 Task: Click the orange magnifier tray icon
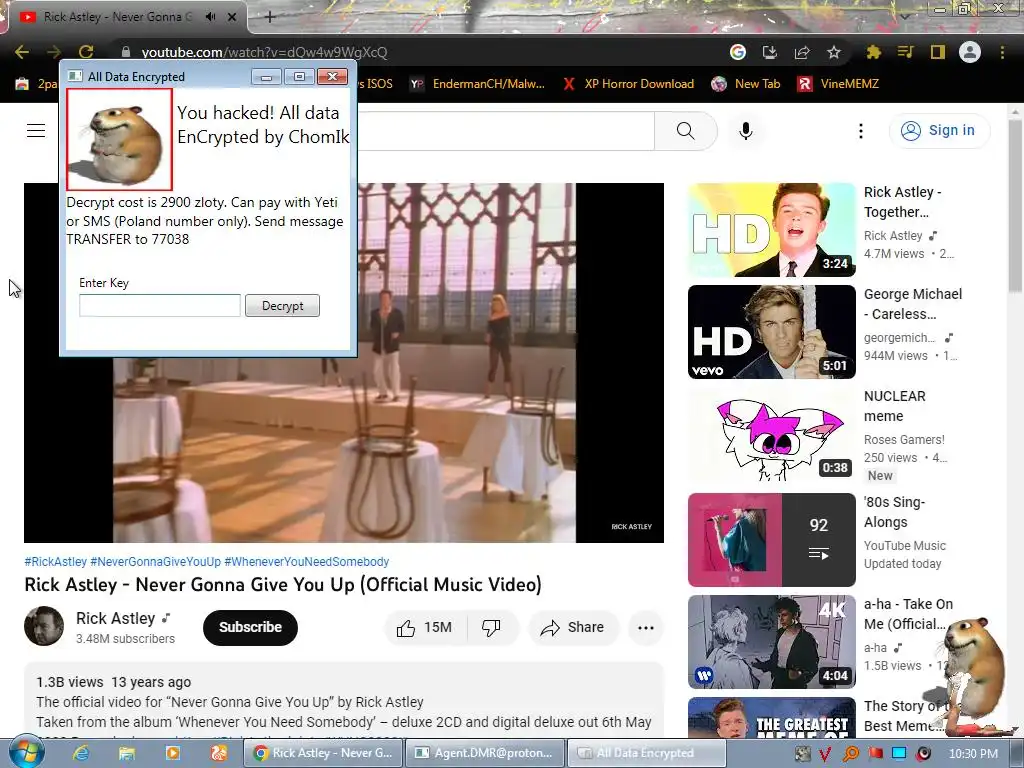pos(851,754)
